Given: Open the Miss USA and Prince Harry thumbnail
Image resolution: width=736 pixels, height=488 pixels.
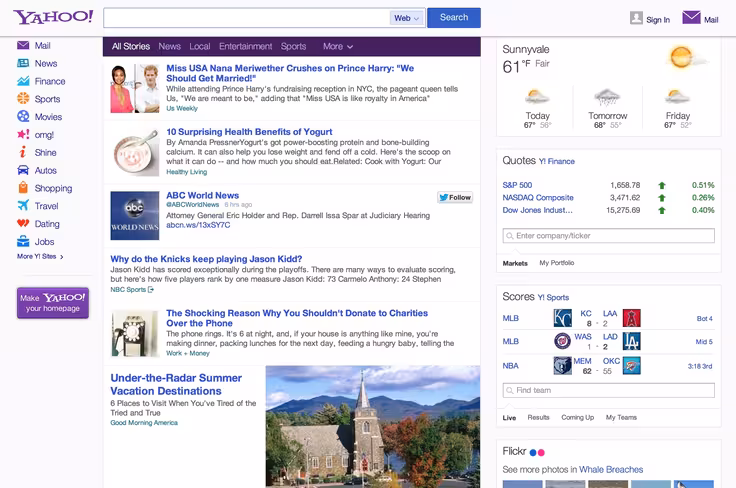Looking at the screenshot, I should [135, 89].
